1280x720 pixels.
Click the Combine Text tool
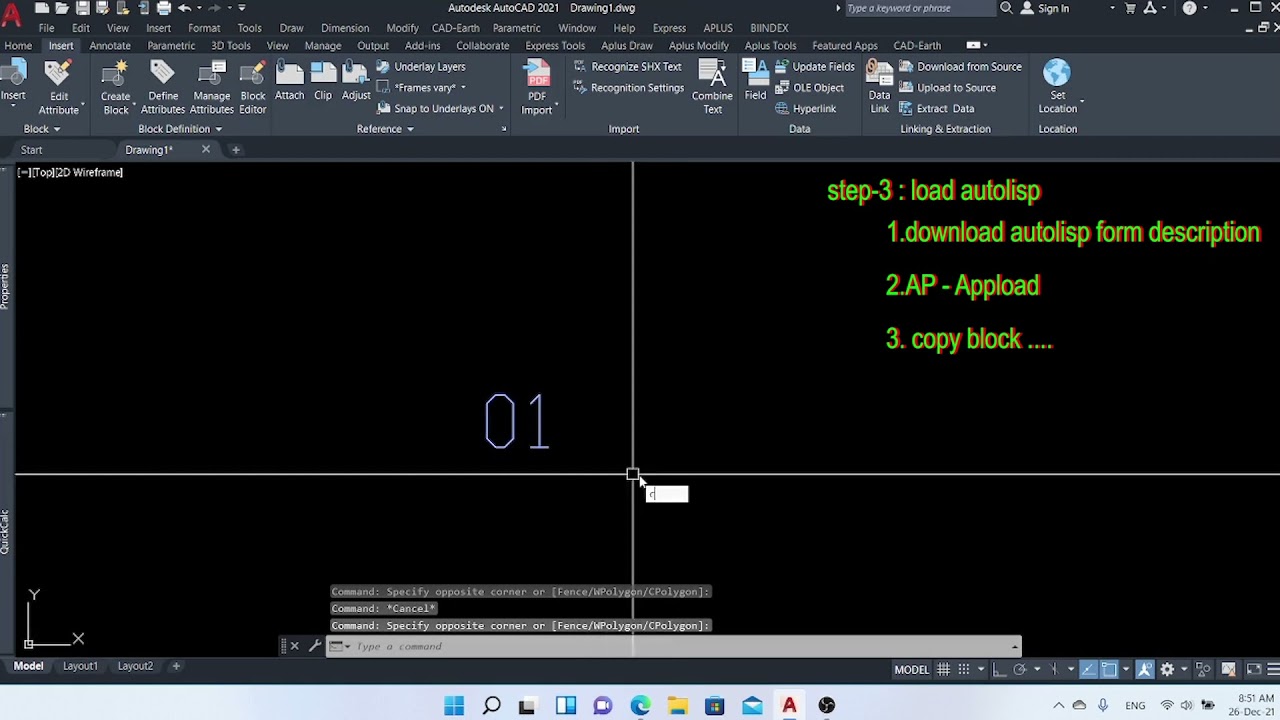coord(712,87)
